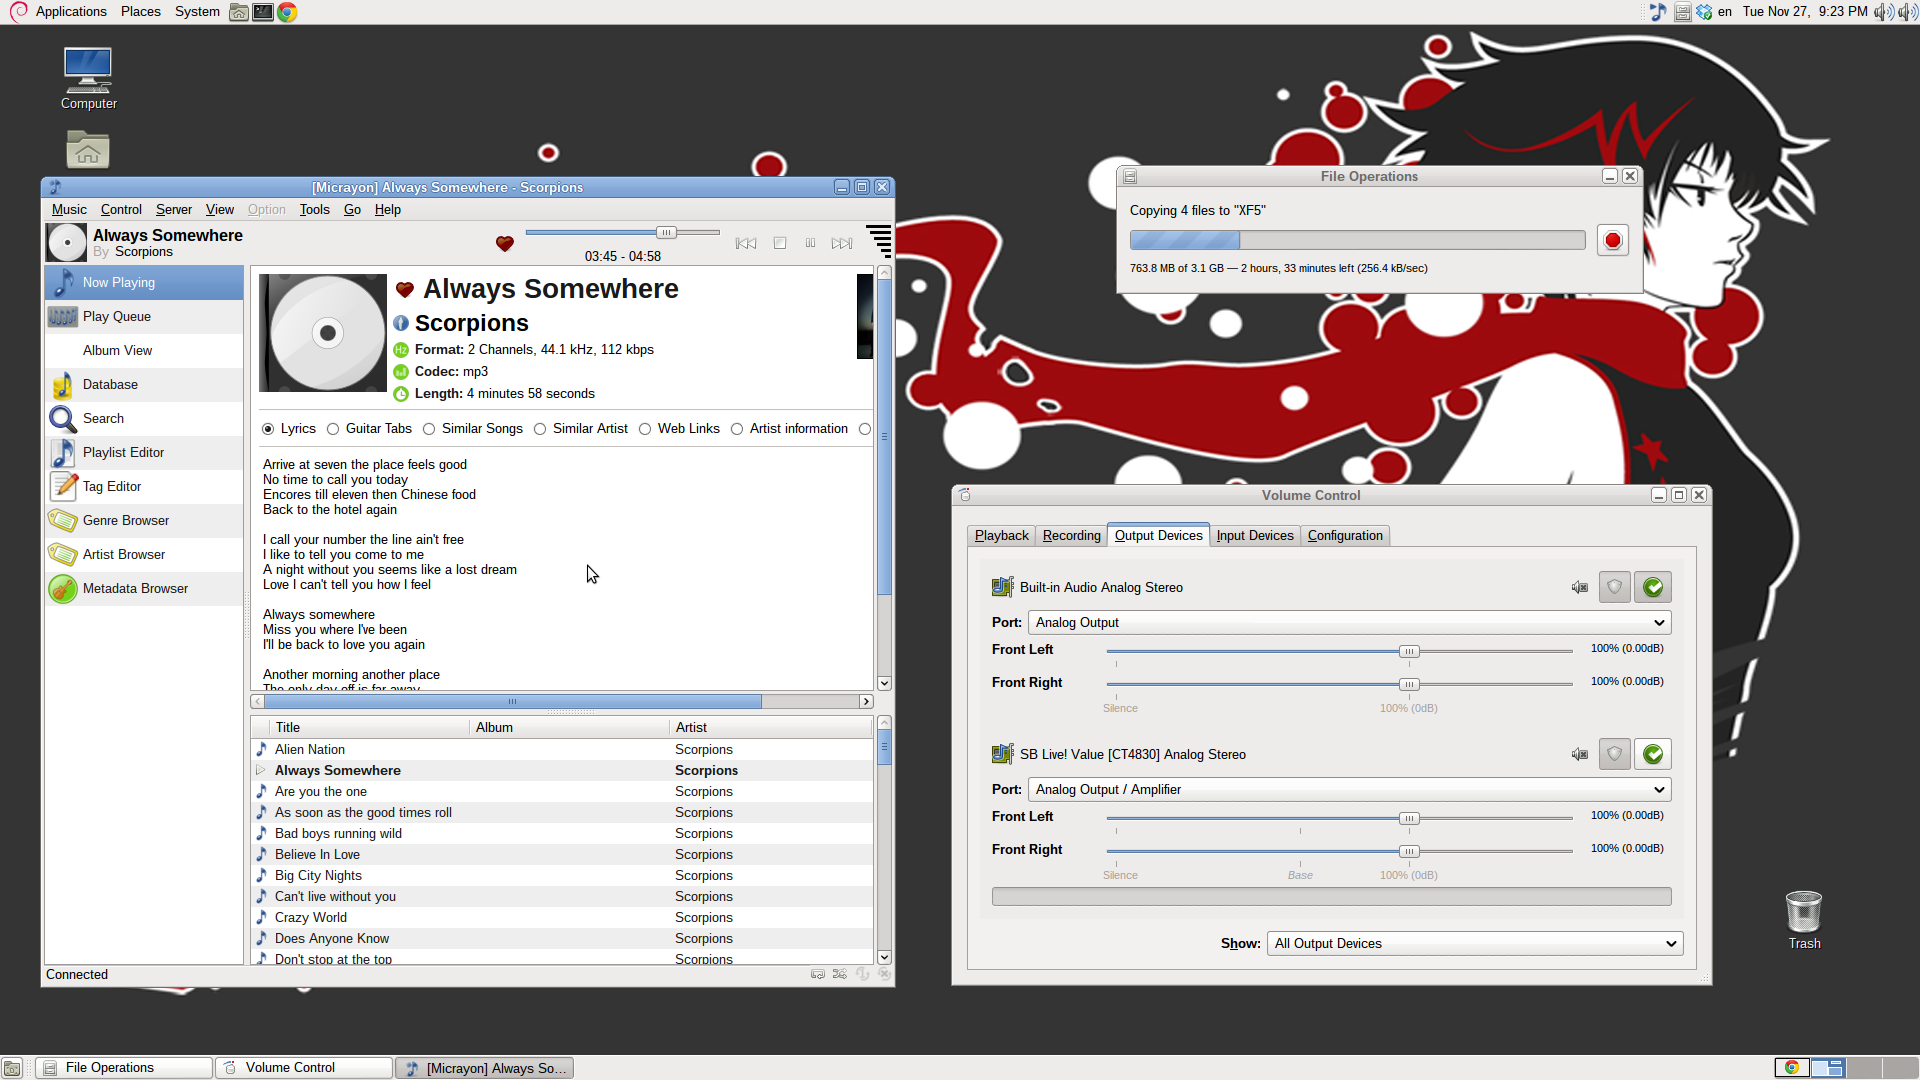Image resolution: width=1920 pixels, height=1080 pixels.
Task: Open the View menu in Micrayon
Action: point(220,210)
